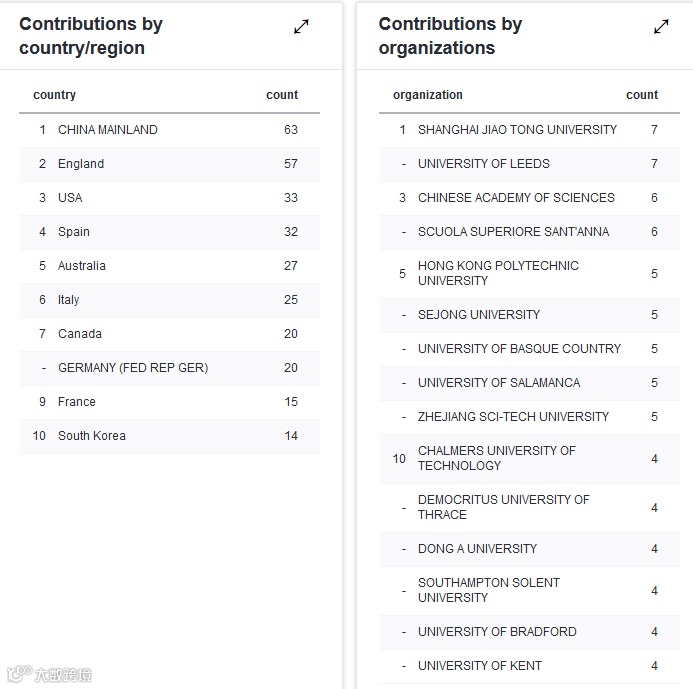693x689 pixels.
Task: Click CHINESE ACADEMY OF SCIENCES entry
Action: [x=516, y=198]
